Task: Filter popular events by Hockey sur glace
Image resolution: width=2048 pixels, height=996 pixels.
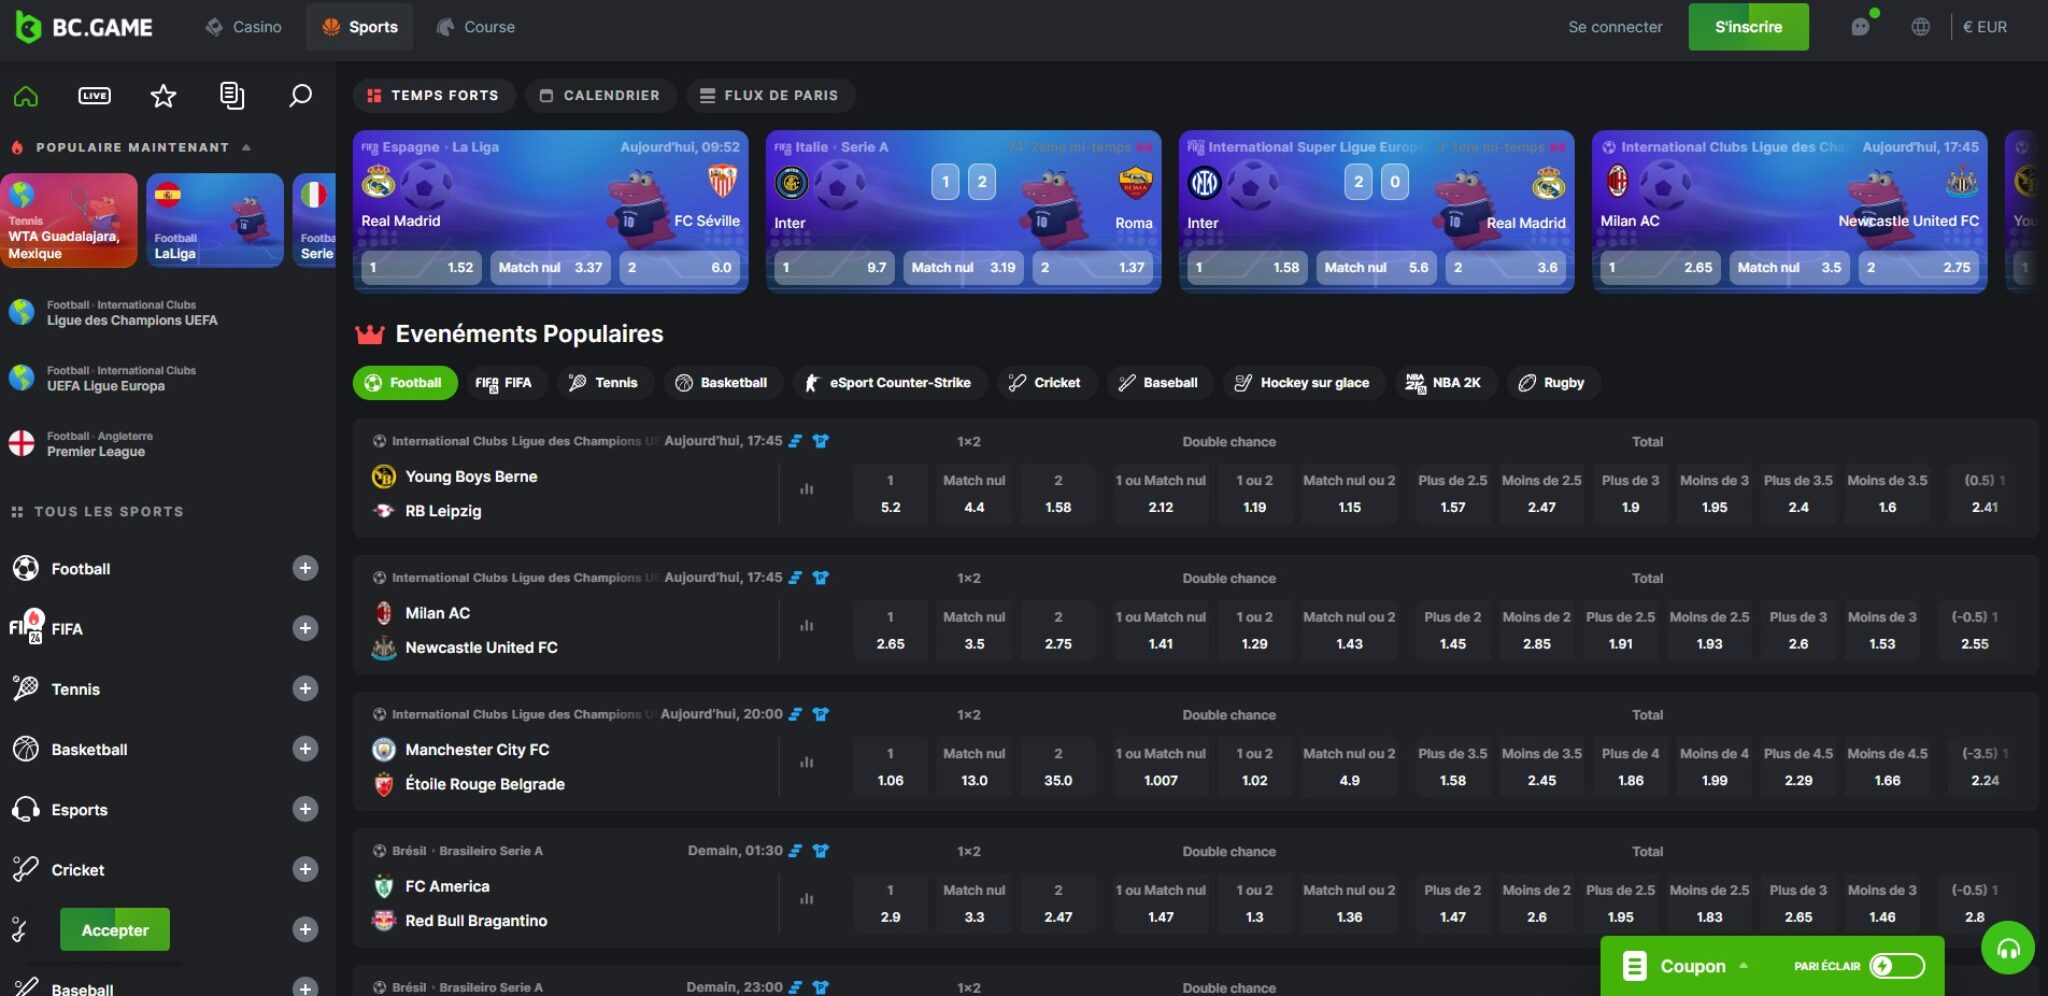Action: click(x=1302, y=383)
